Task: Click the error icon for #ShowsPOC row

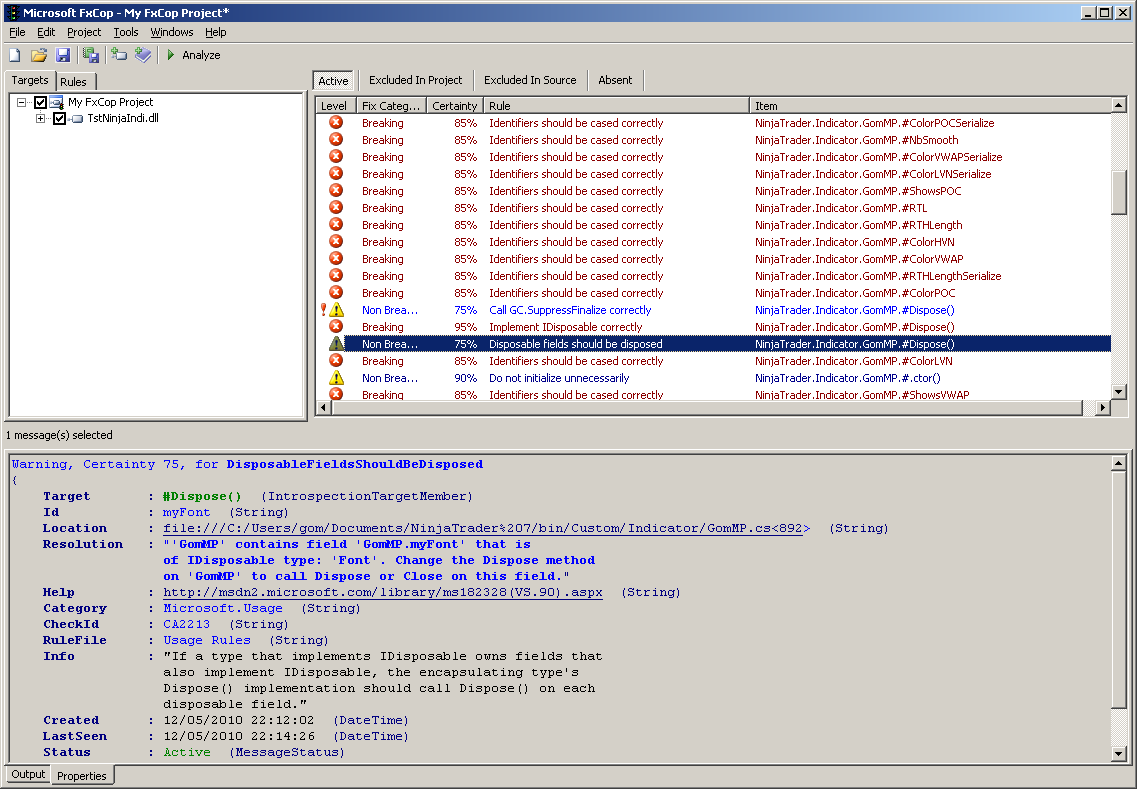Action: pyautogui.click(x=336, y=191)
